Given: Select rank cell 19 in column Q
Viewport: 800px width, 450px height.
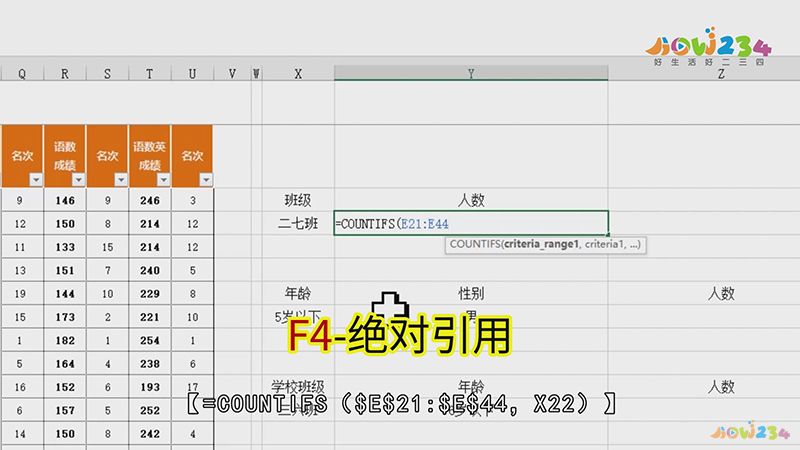Looking at the screenshot, I should tap(20, 294).
